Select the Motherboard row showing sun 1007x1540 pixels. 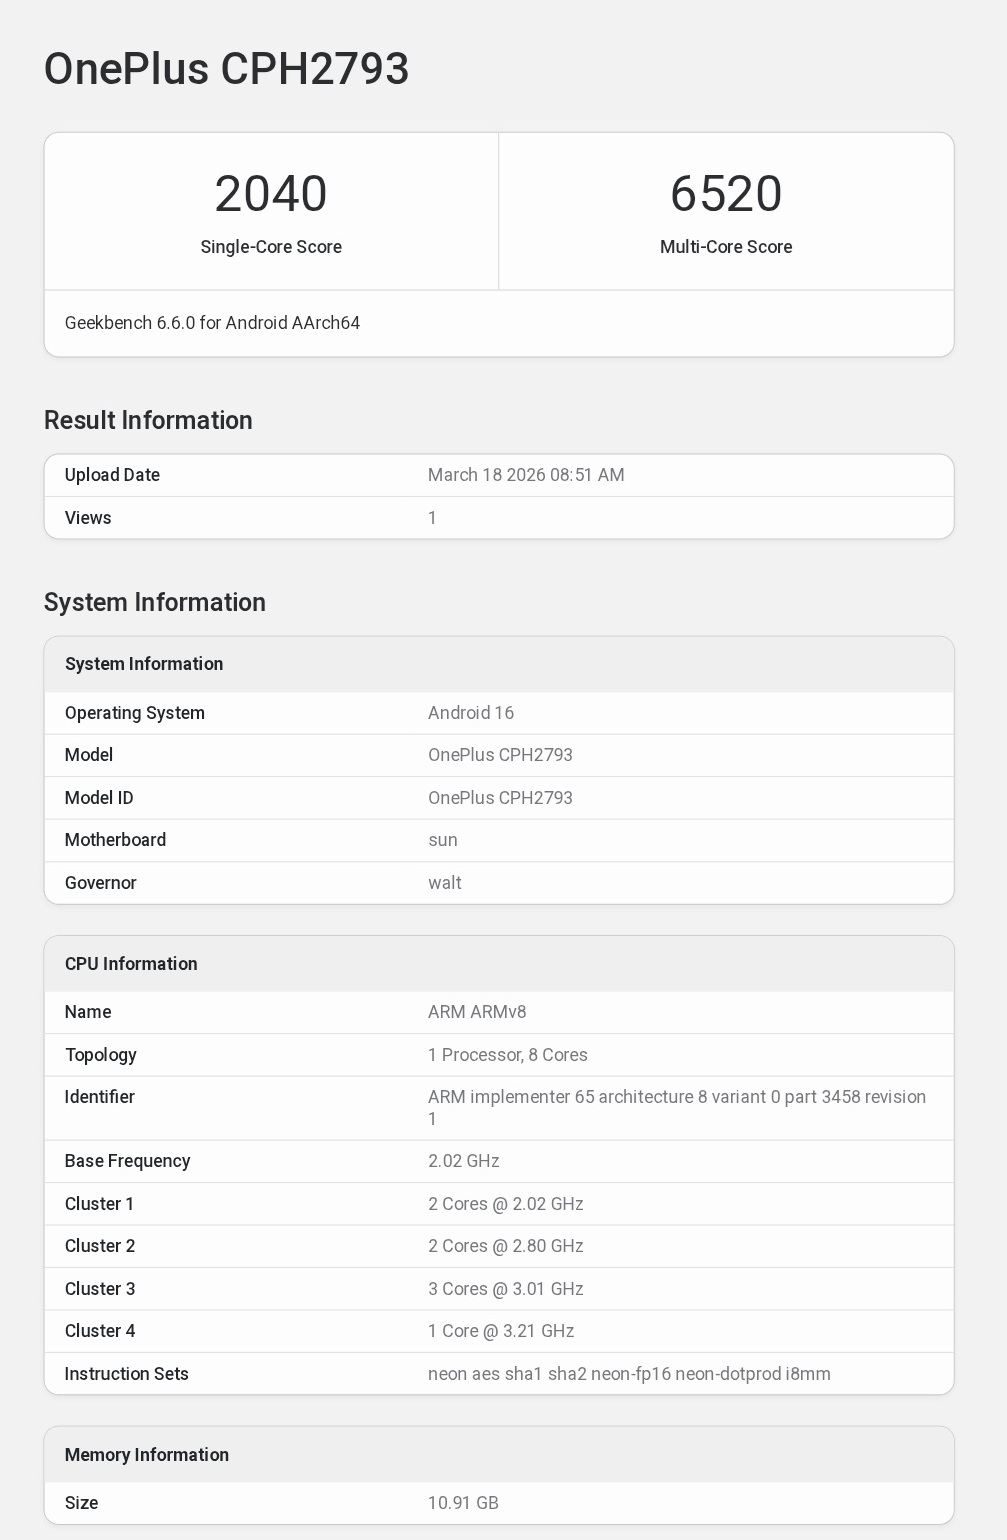(x=442, y=840)
